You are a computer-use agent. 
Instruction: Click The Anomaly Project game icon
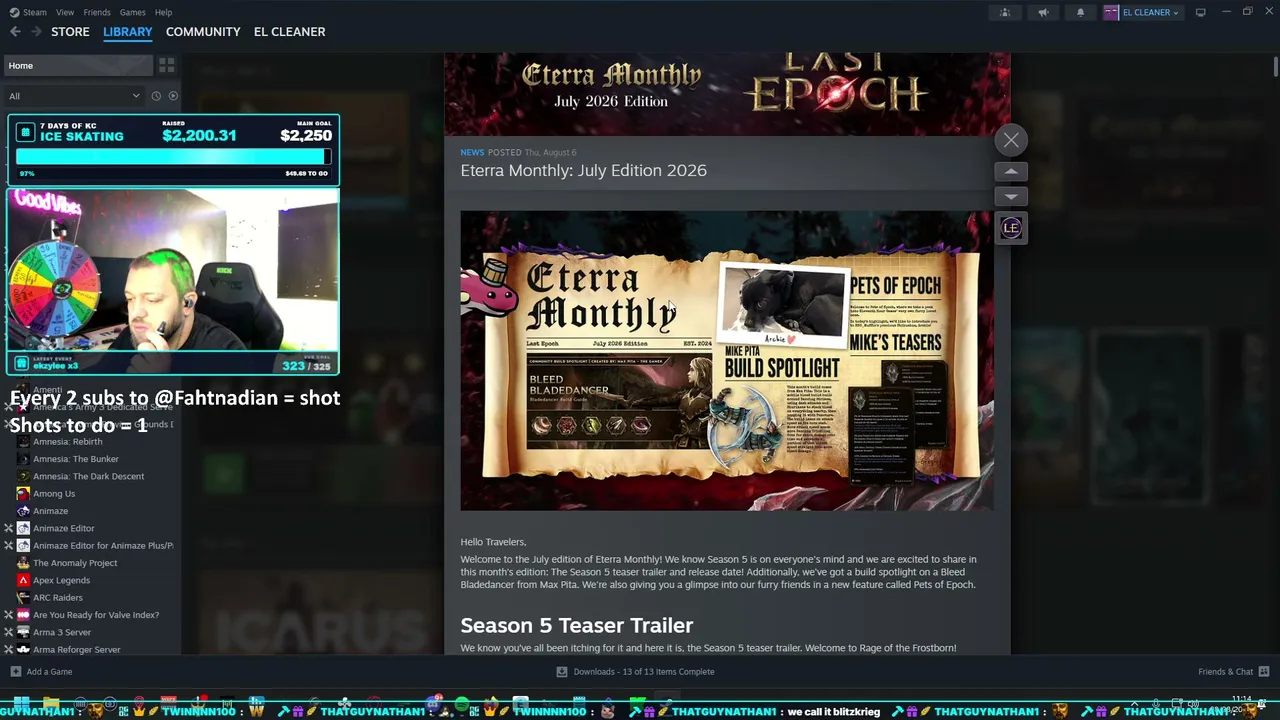tap(23, 563)
